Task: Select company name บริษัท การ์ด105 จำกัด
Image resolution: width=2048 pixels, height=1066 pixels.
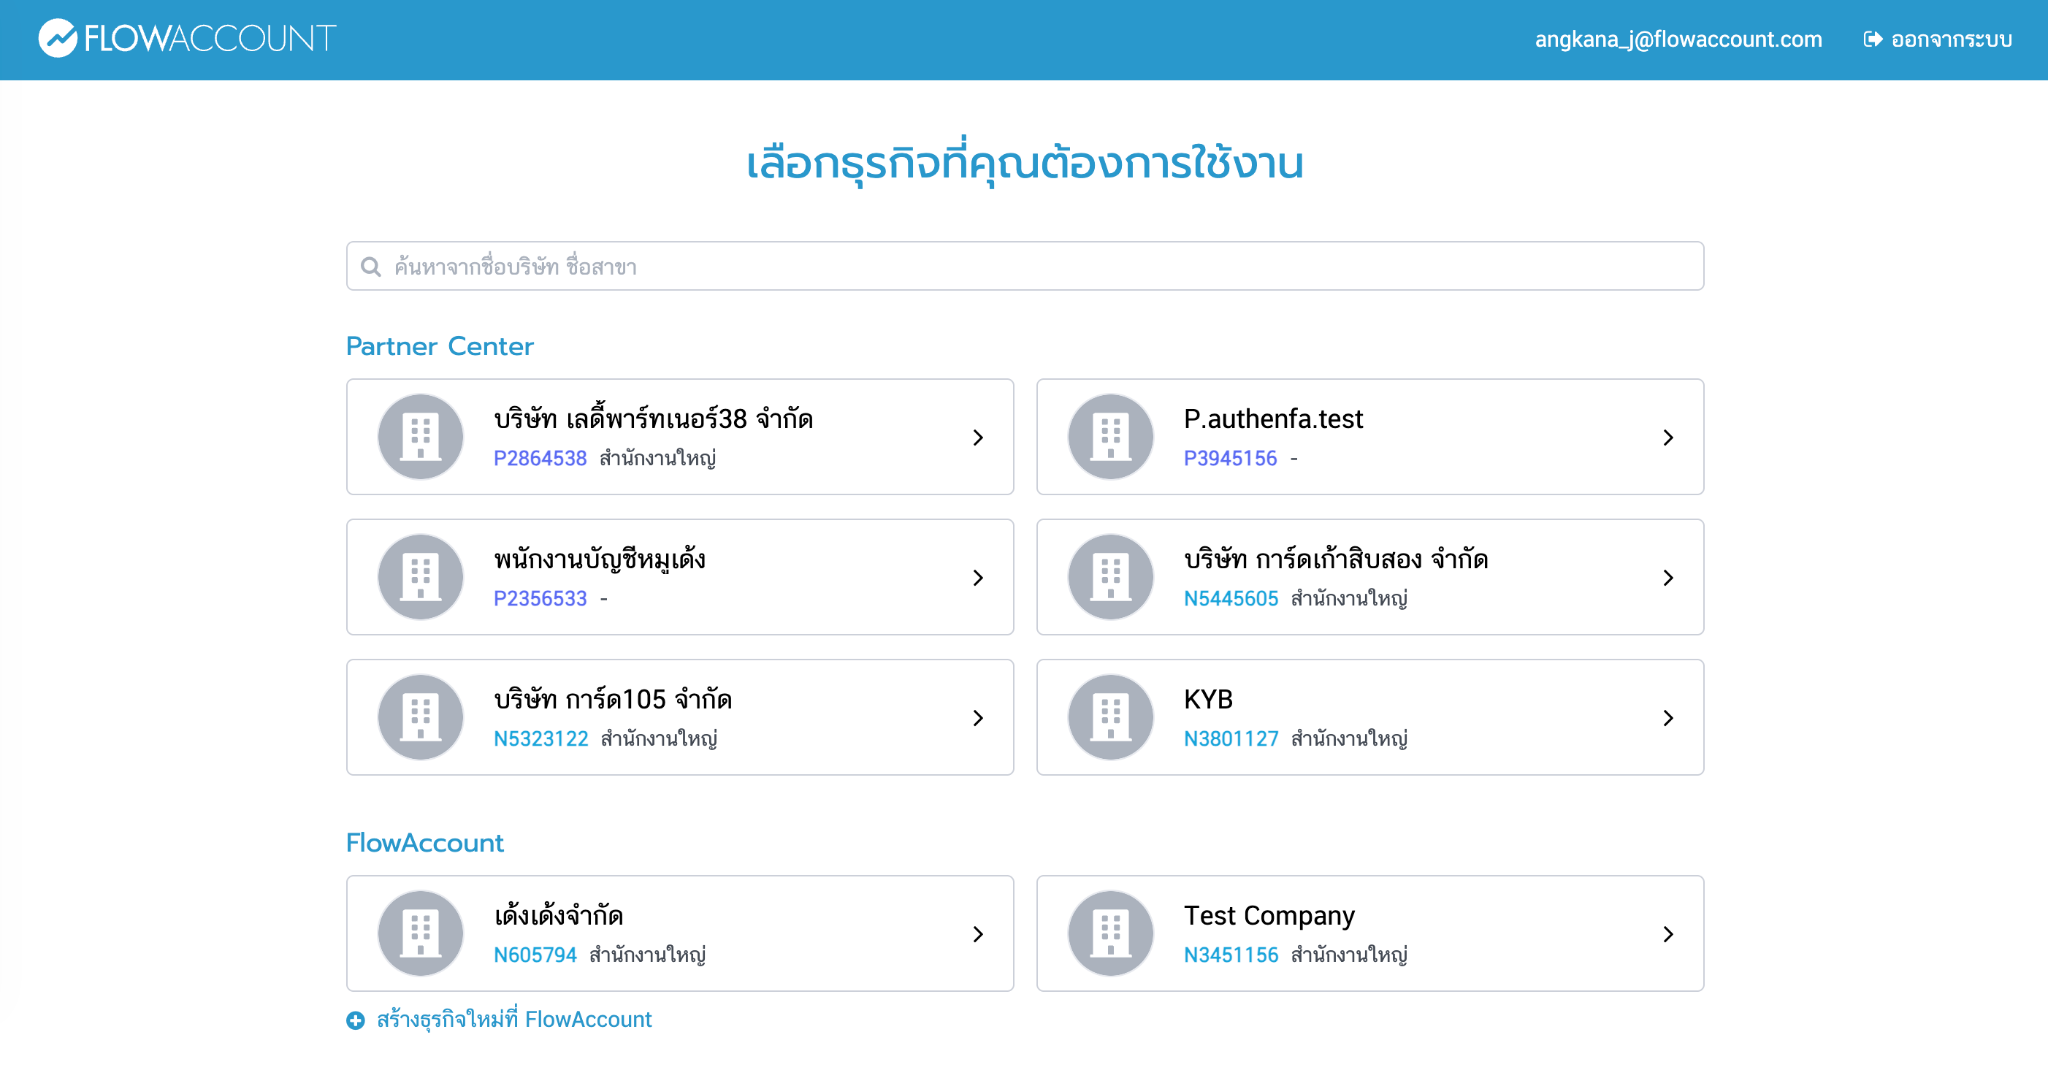Action: pos(613,699)
